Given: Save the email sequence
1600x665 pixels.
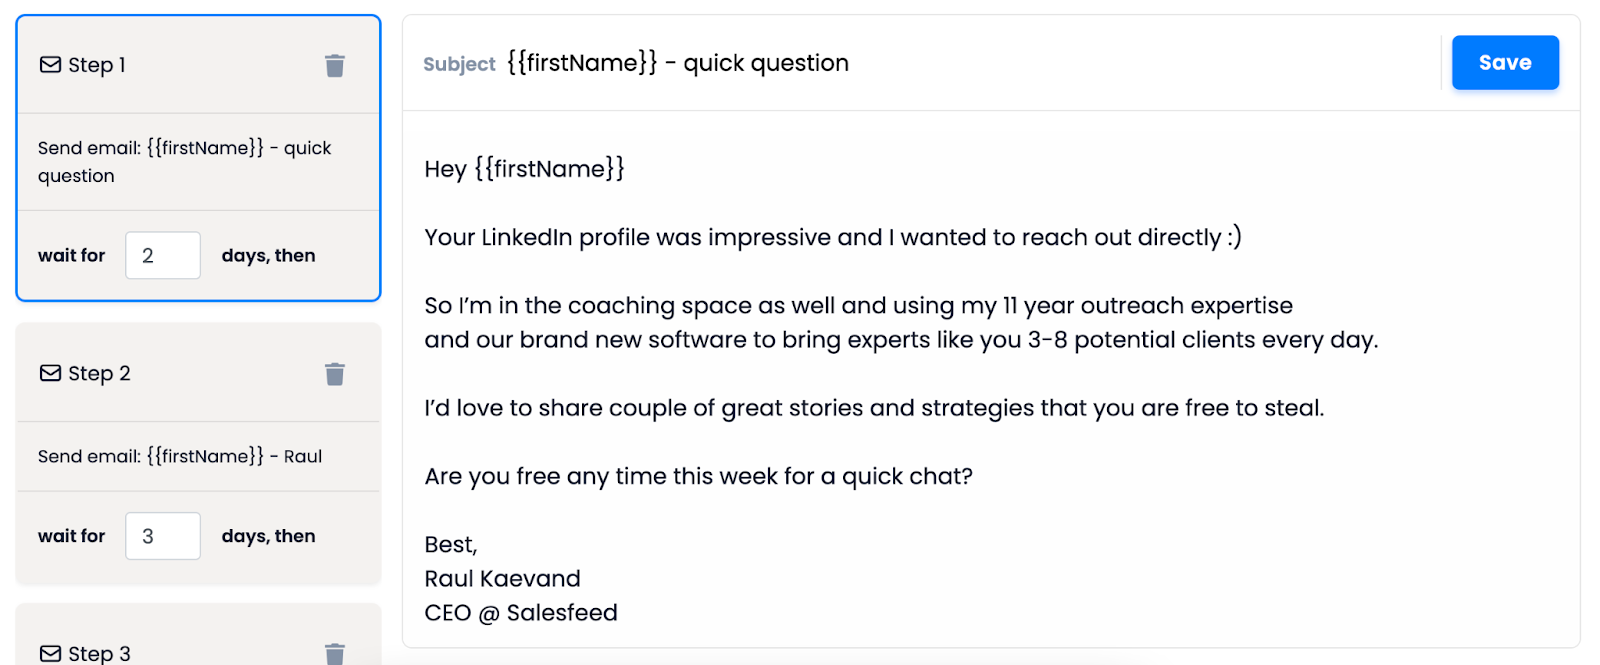Looking at the screenshot, I should [x=1504, y=62].
